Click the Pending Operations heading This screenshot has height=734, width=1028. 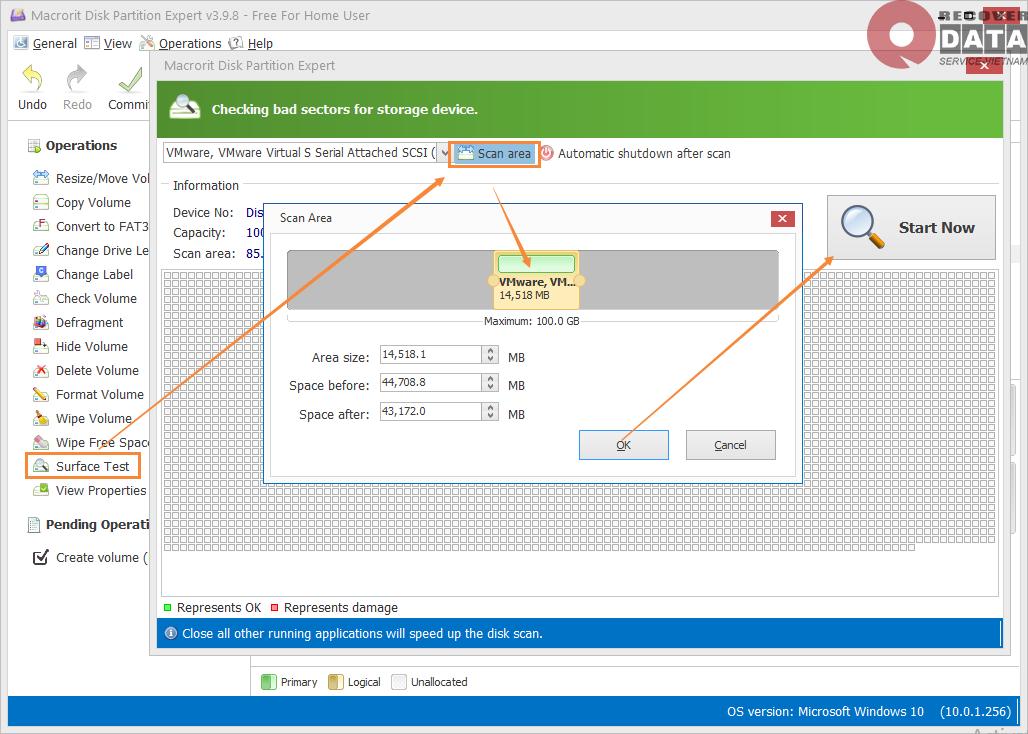coord(97,524)
